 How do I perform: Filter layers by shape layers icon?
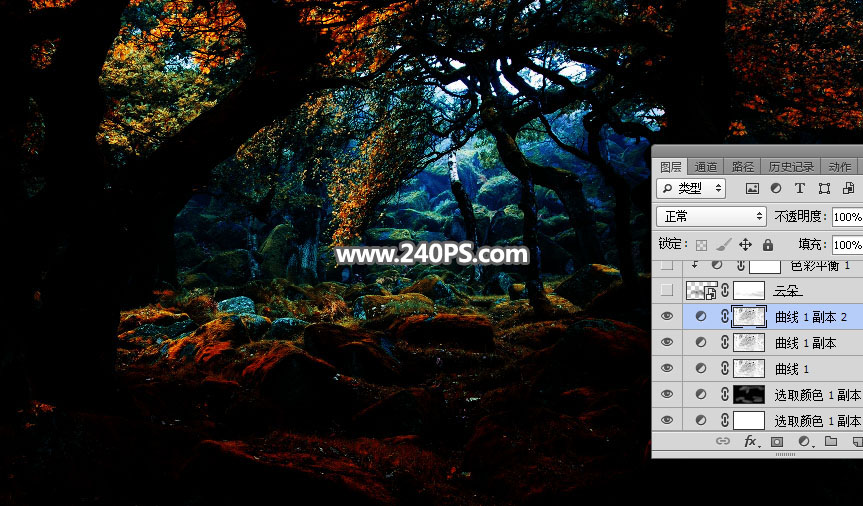click(824, 189)
